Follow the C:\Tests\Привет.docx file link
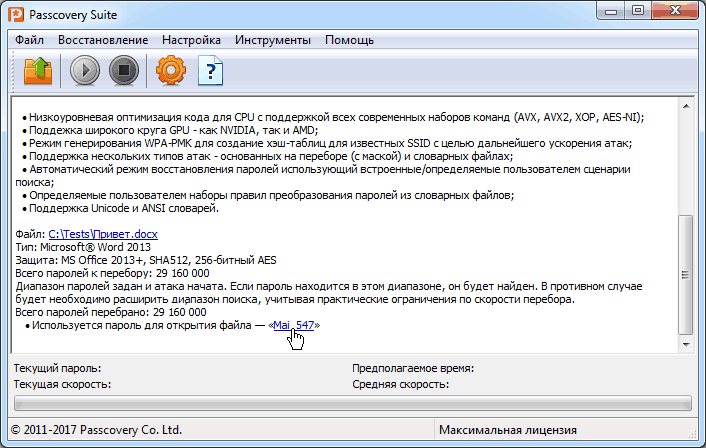 (103, 234)
